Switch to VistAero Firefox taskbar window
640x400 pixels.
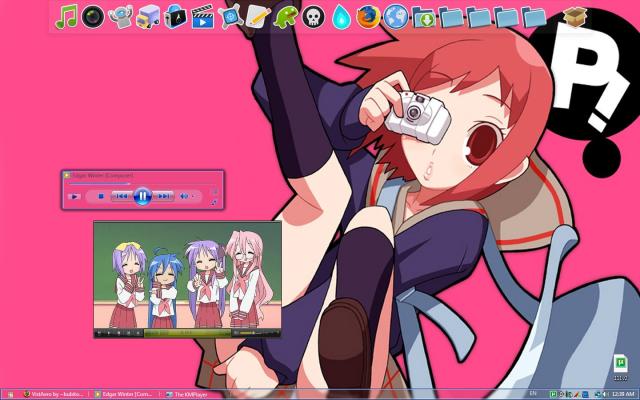[x=53, y=394]
